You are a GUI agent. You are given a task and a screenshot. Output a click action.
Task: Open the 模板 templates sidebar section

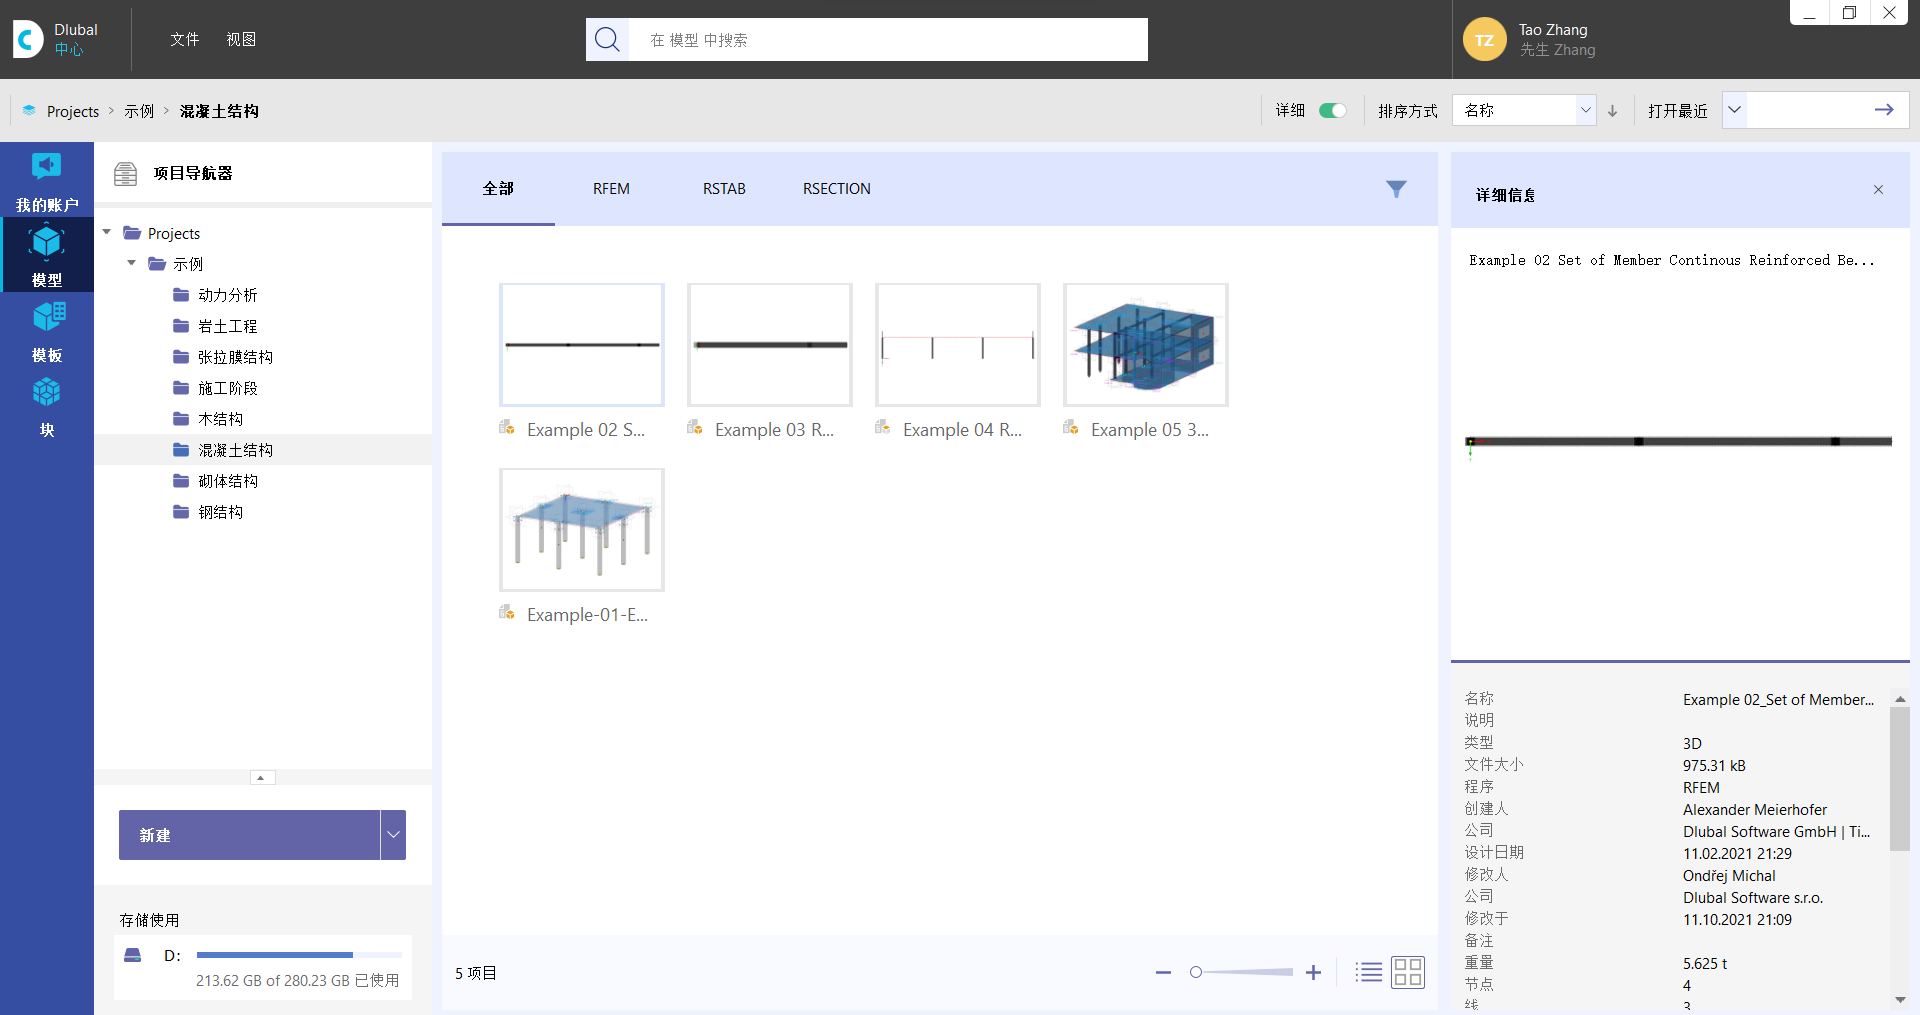pos(47,330)
